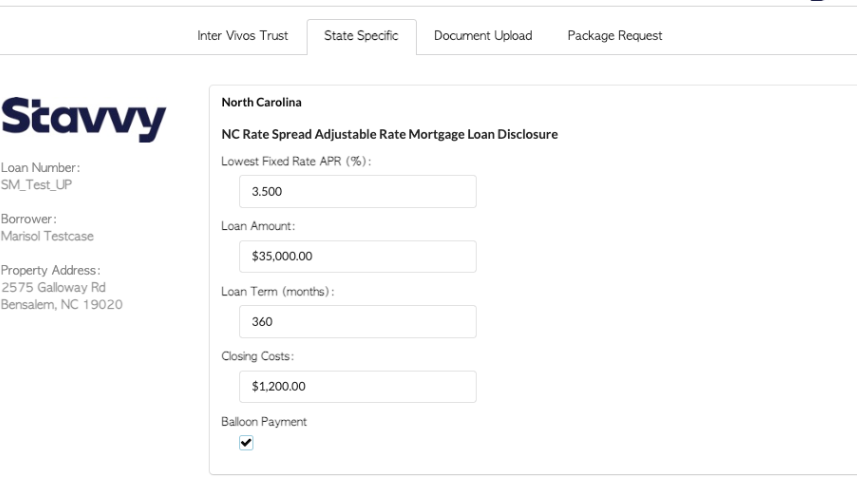Click into the Loan Amount field
The image size is (857, 492).
[357, 256]
